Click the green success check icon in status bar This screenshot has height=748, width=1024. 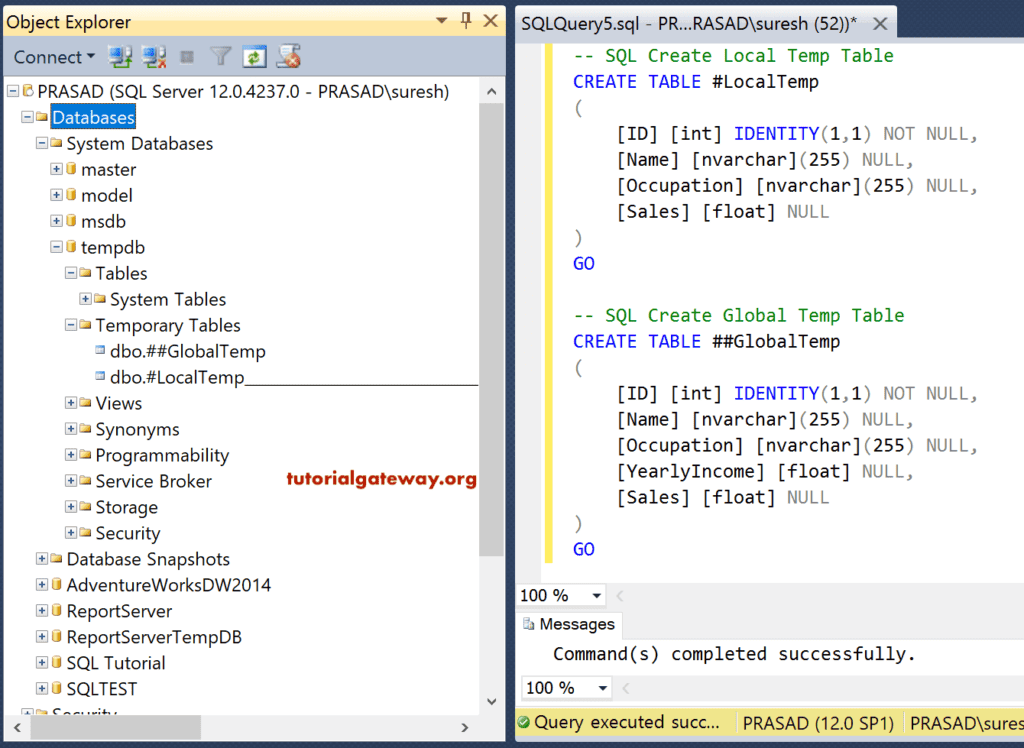pyautogui.click(x=524, y=723)
